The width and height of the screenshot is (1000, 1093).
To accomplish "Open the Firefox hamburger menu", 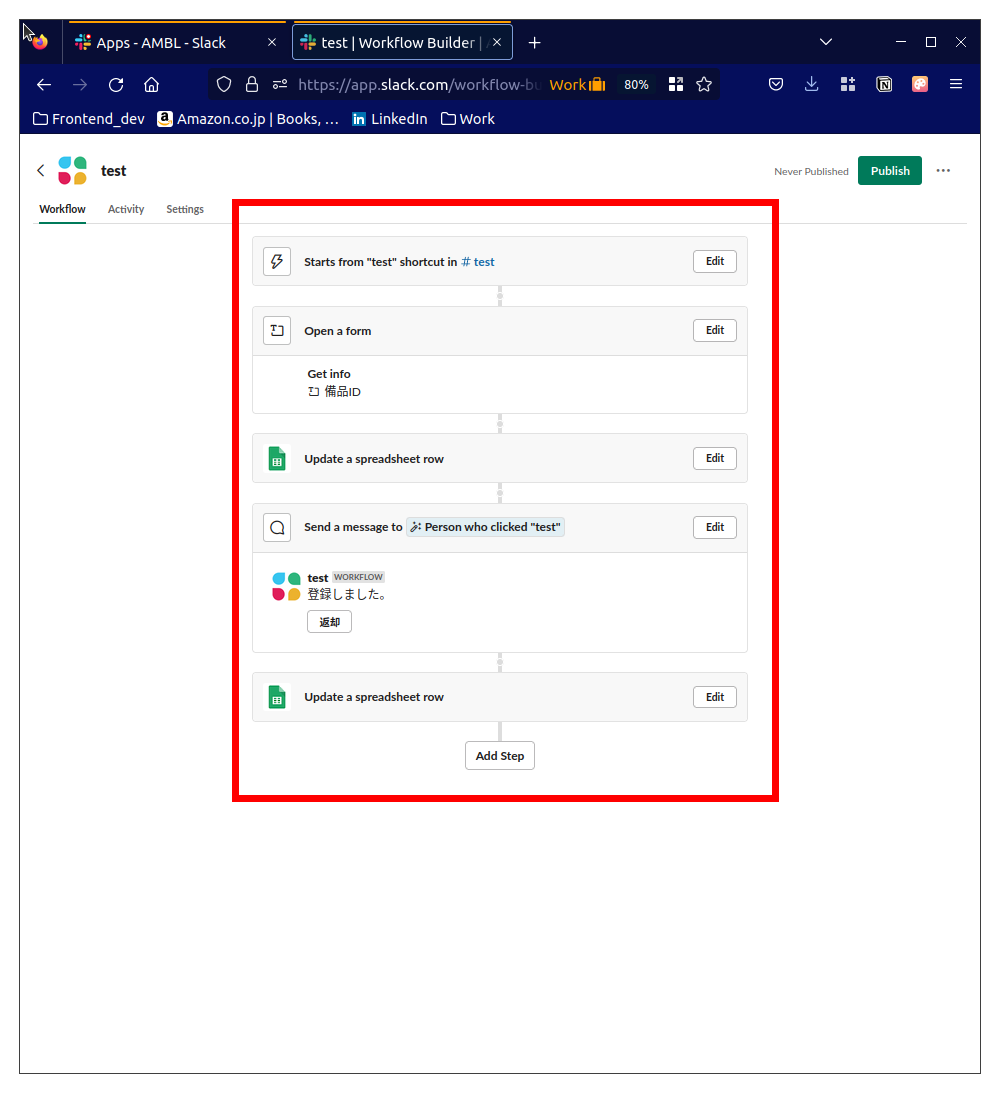I will click(x=956, y=84).
